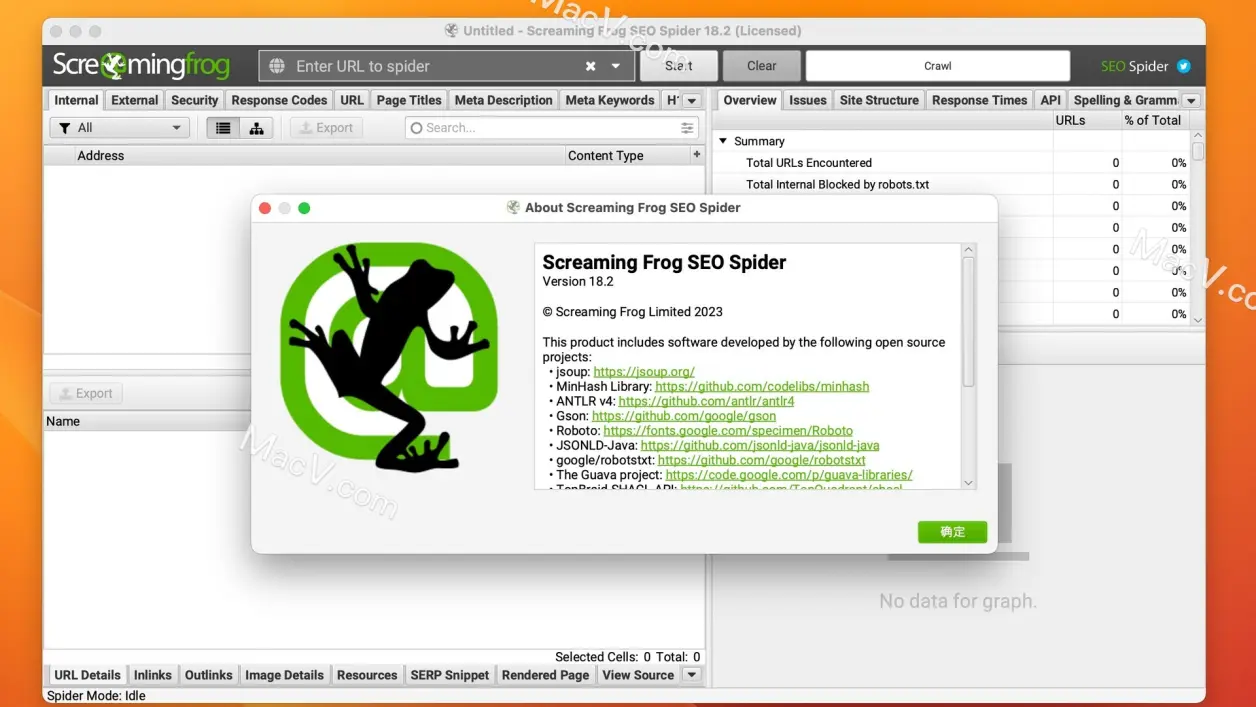Switch to the Page Titles tab
Image resolution: width=1256 pixels, height=707 pixels.
(x=409, y=100)
